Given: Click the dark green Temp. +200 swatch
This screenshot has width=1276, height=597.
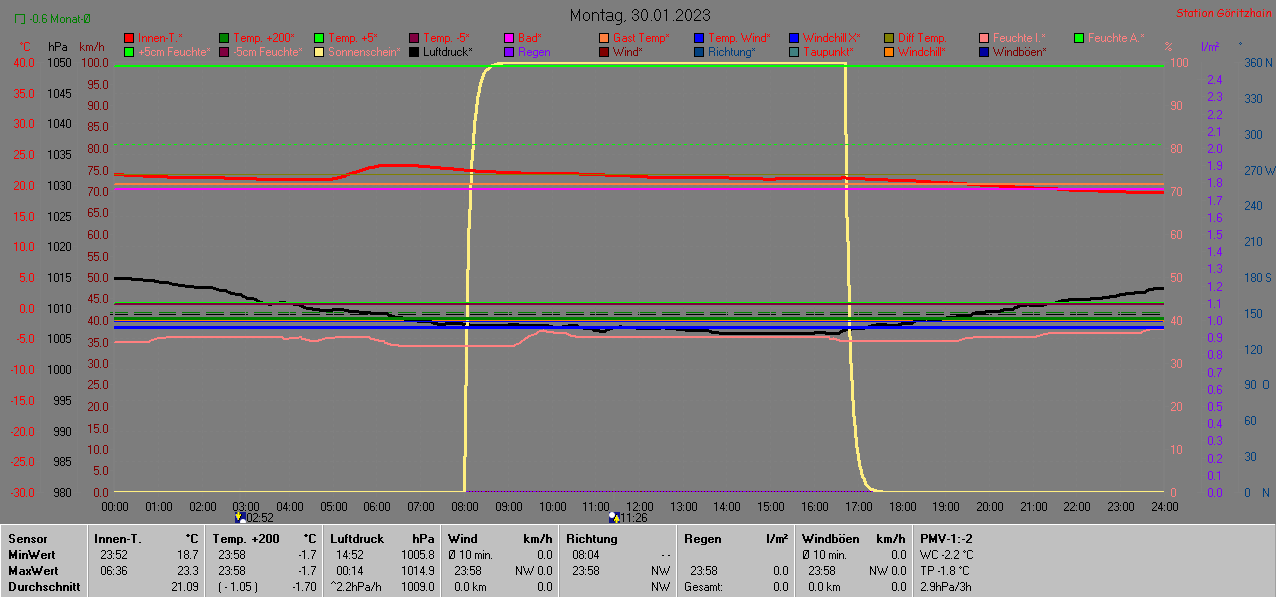Looking at the screenshot, I should click(224, 38).
